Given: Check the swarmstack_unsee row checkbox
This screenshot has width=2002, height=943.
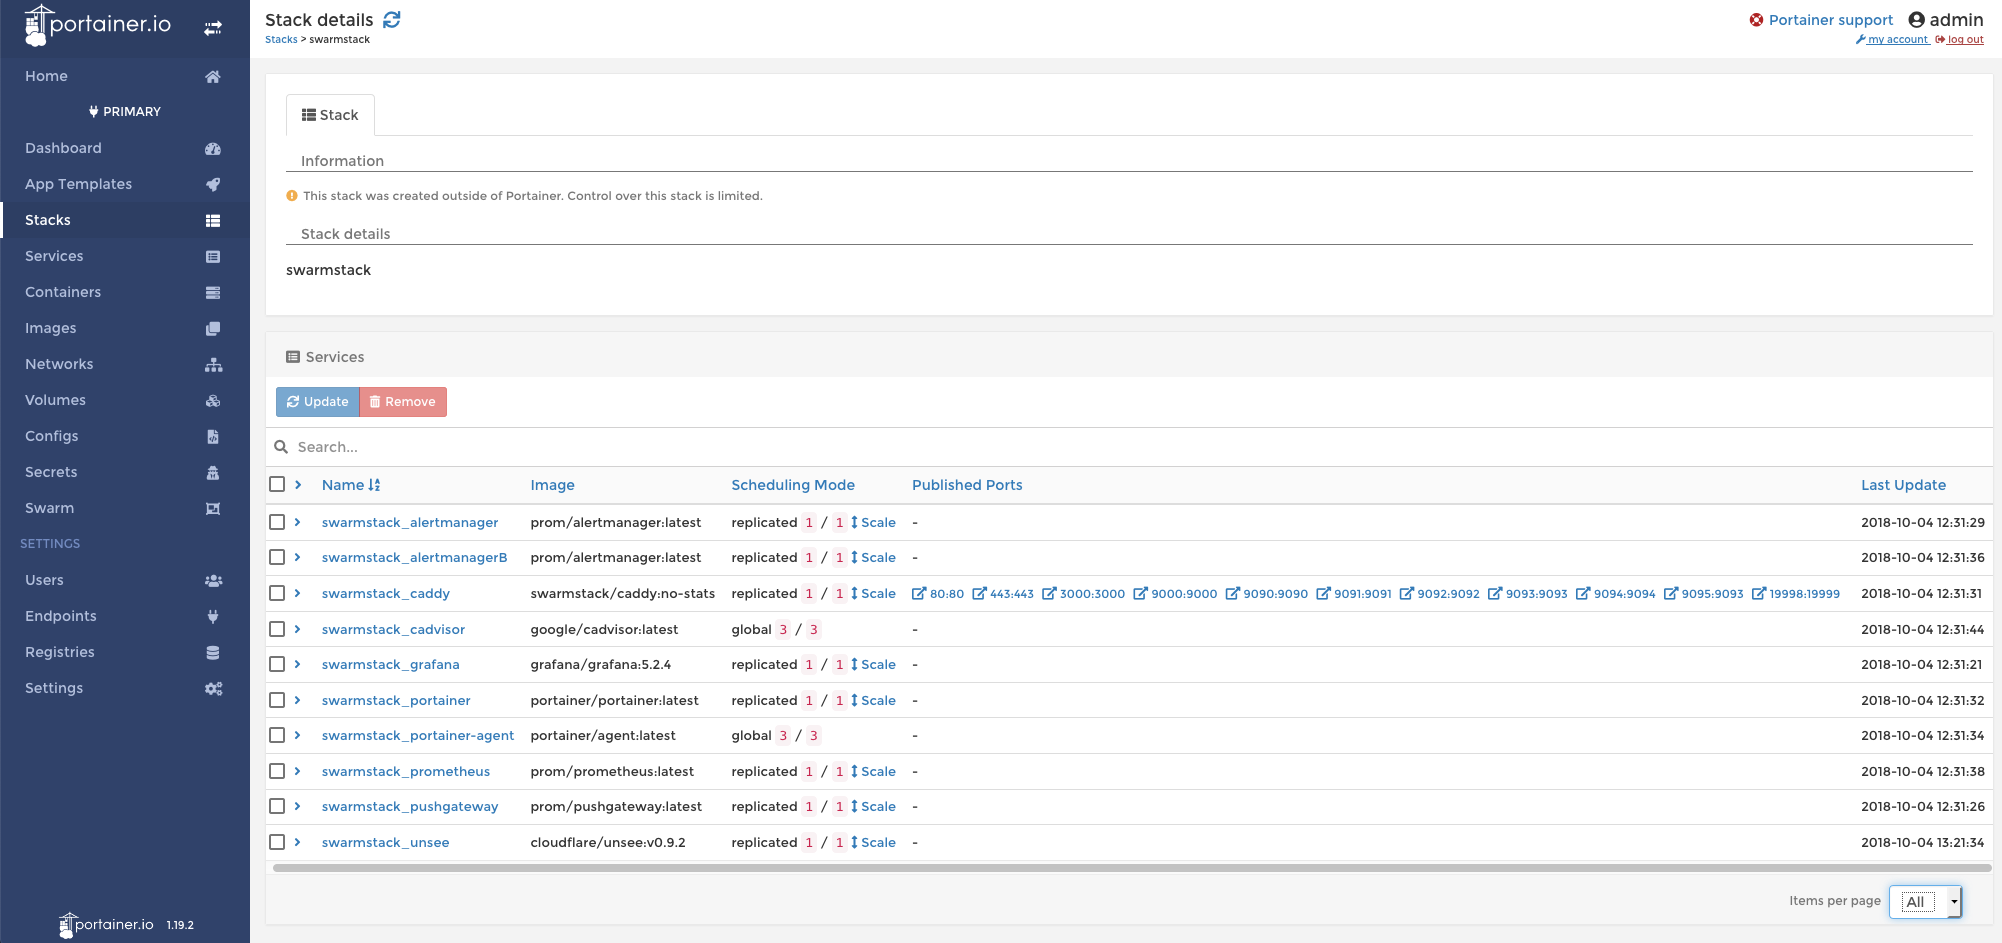Looking at the screenshot, I should tap(277, 842).
